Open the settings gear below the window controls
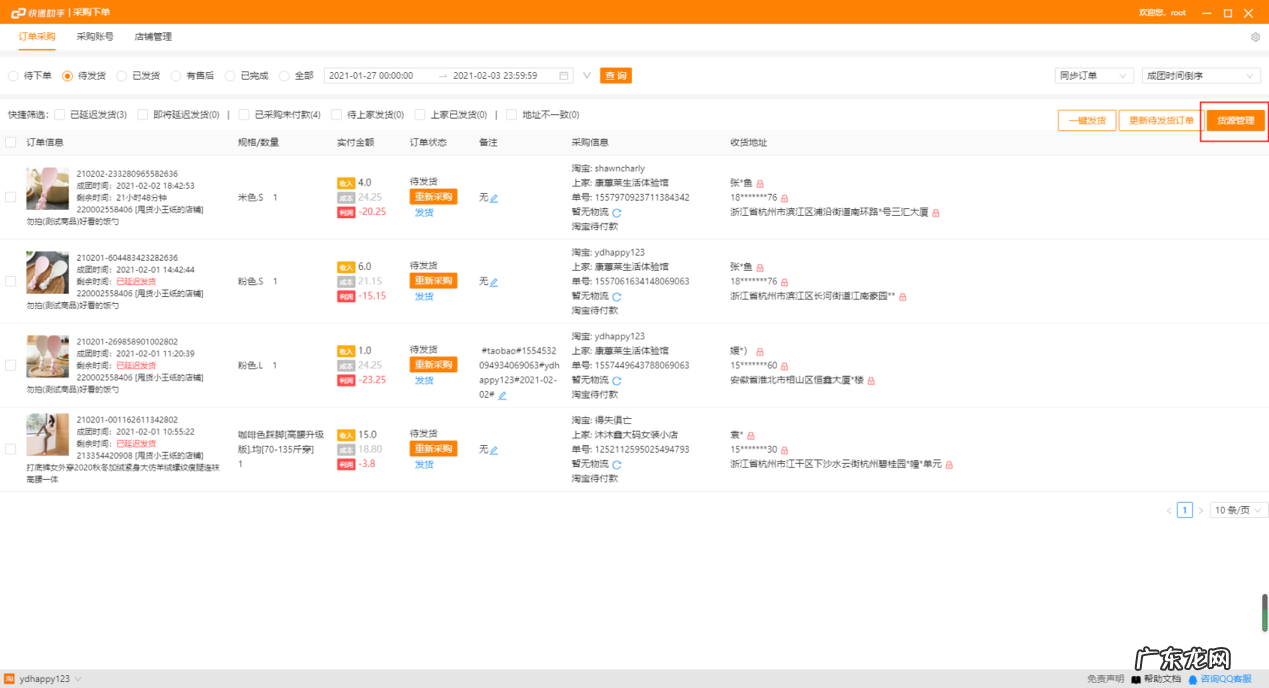Screen dimensions: 1269x688 [1257, 35]
